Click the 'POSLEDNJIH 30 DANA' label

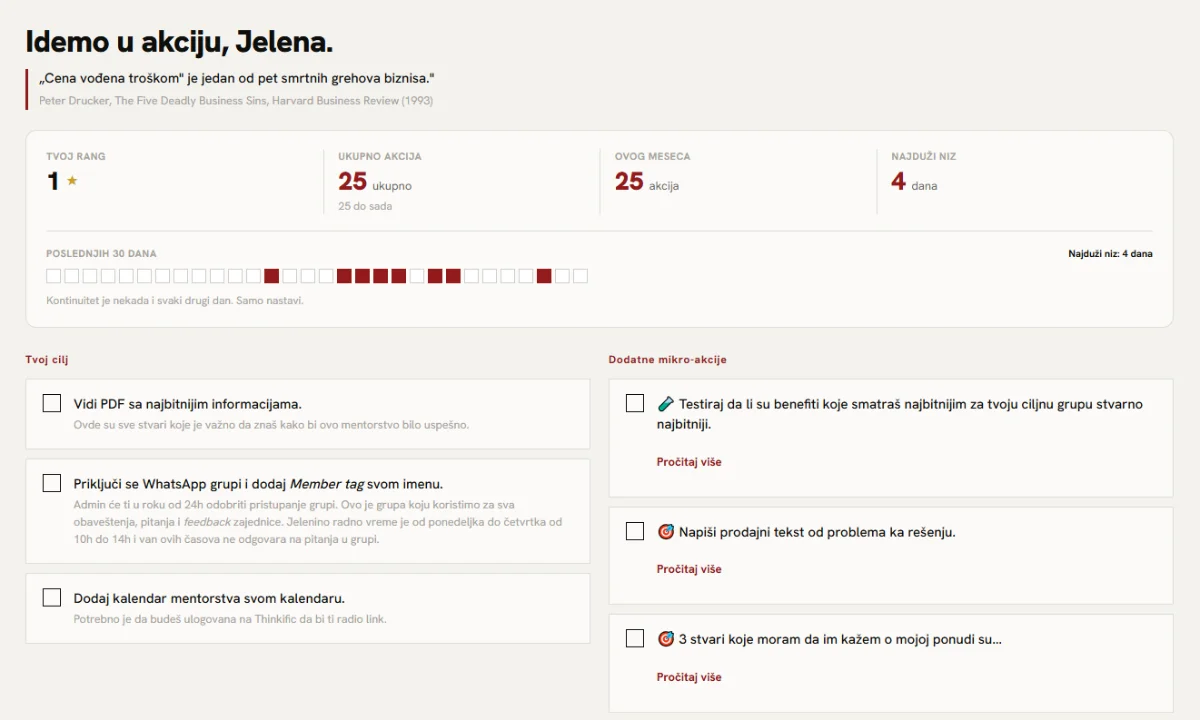click(x=101, y=254)
